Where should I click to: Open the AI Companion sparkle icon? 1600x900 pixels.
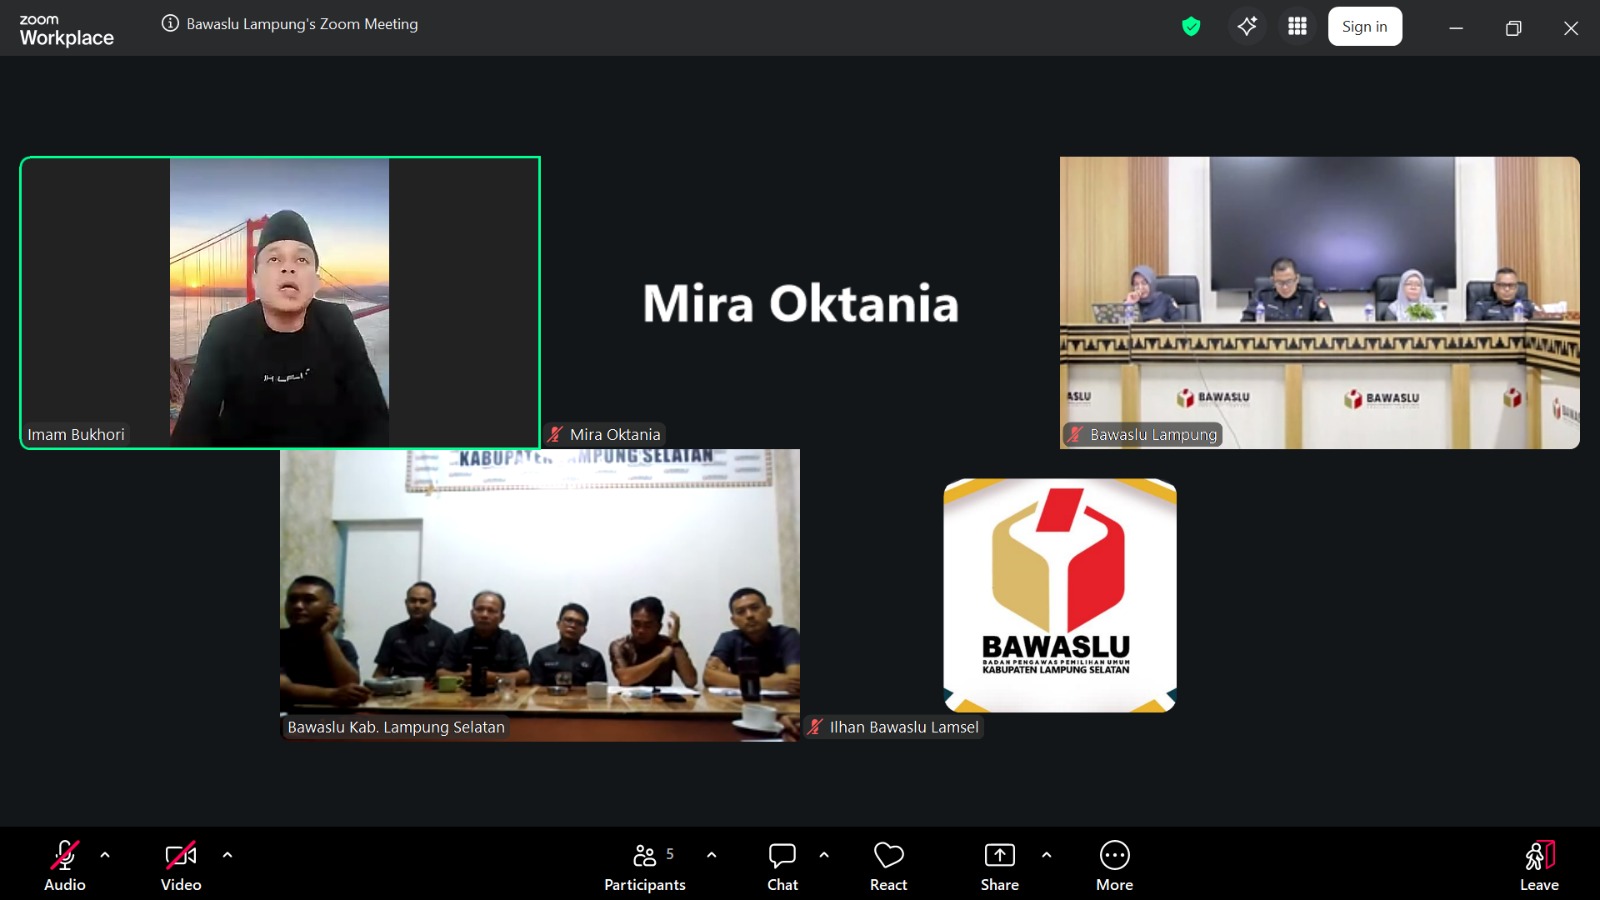pos(1247,27)
